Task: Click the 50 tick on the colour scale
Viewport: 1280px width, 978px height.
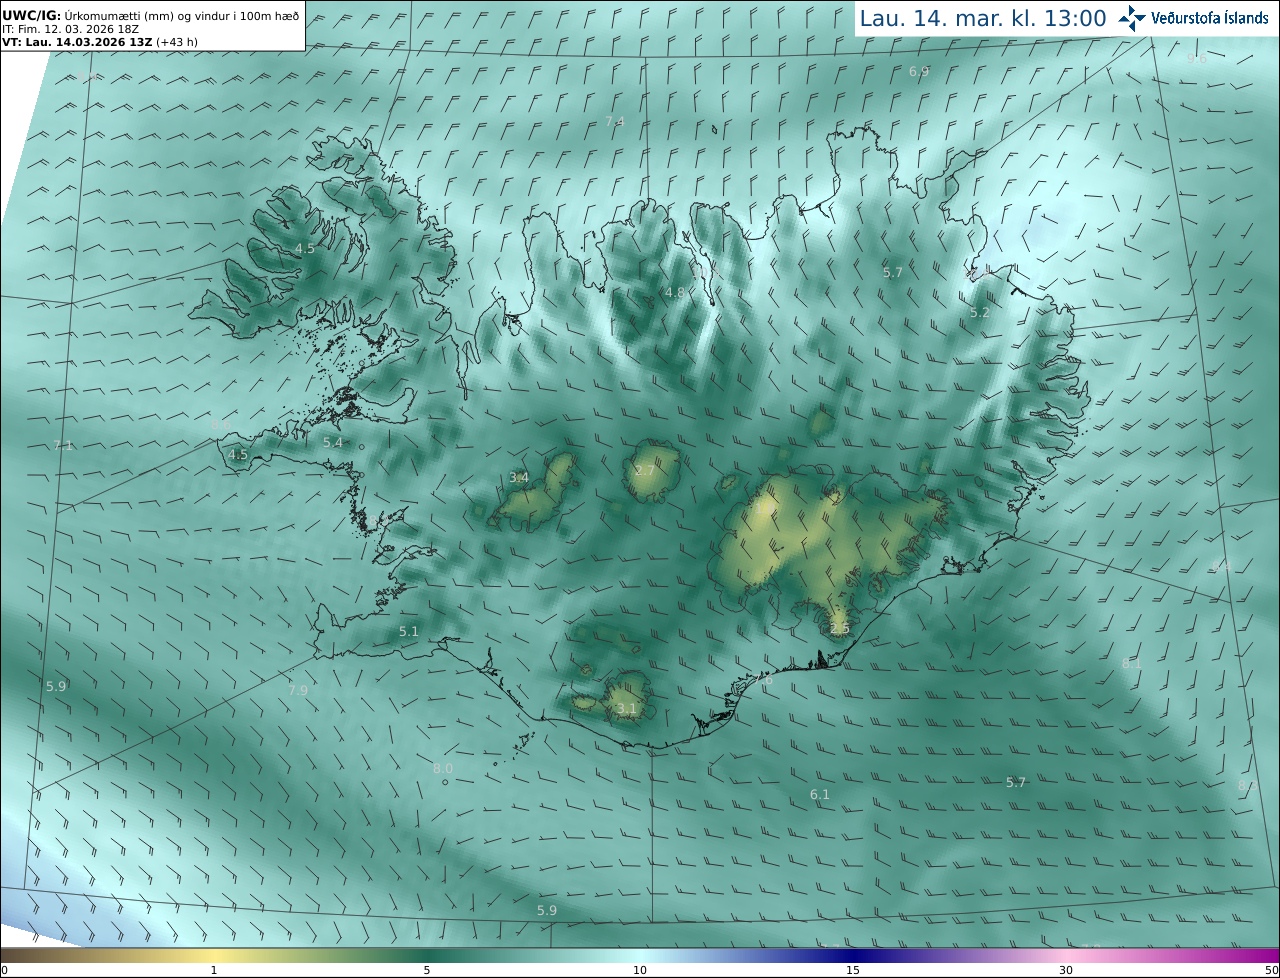Action: pos(1271,970)
